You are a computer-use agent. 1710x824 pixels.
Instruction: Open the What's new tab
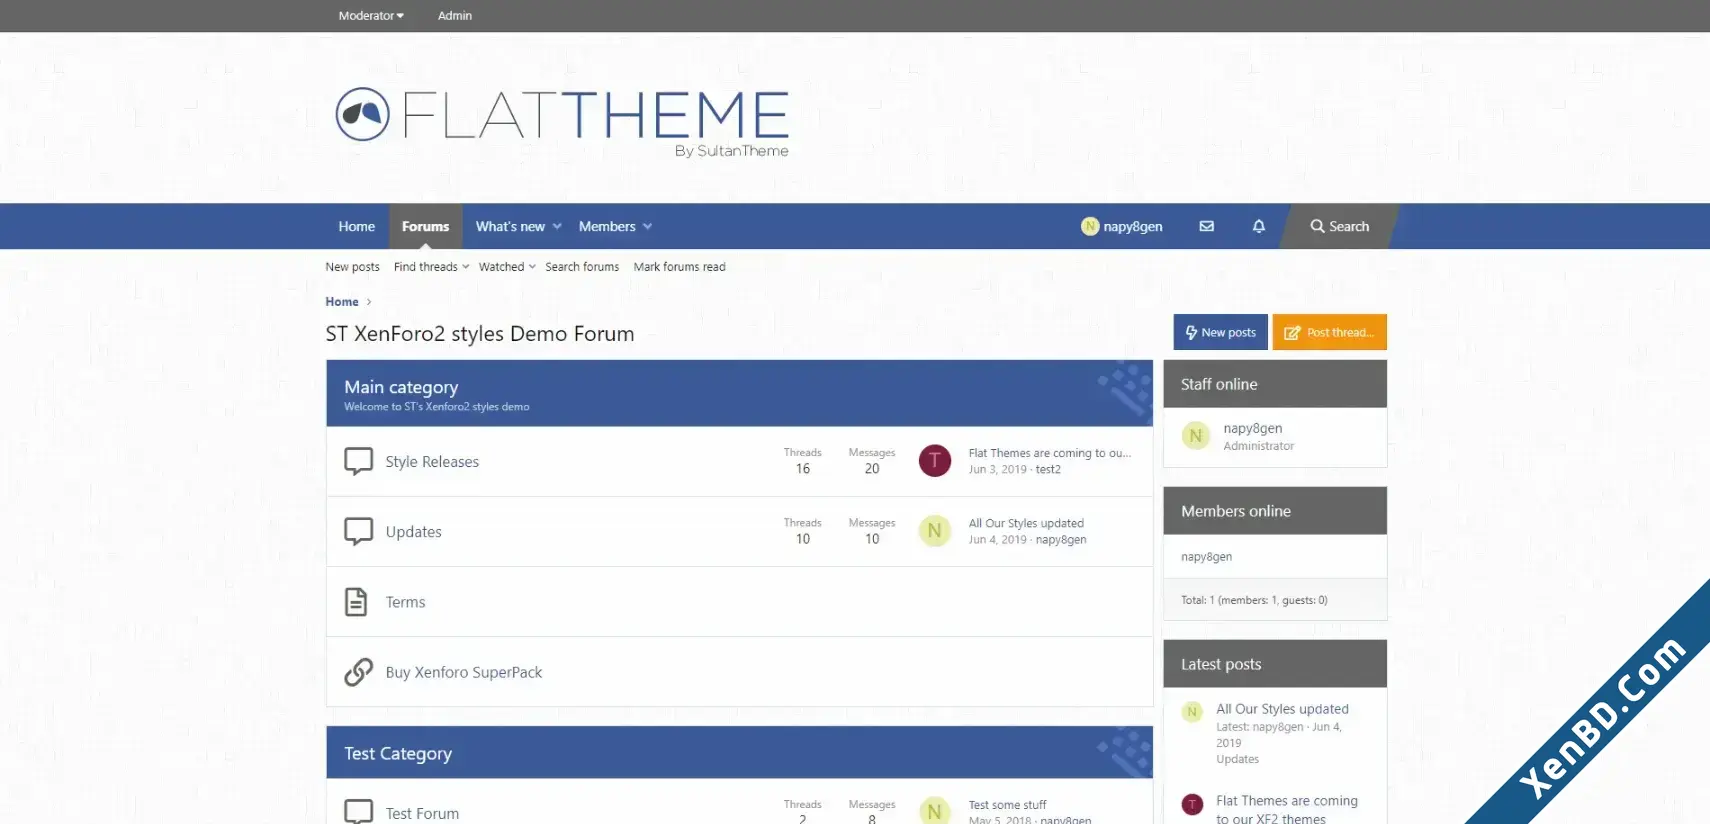(510, 226)
